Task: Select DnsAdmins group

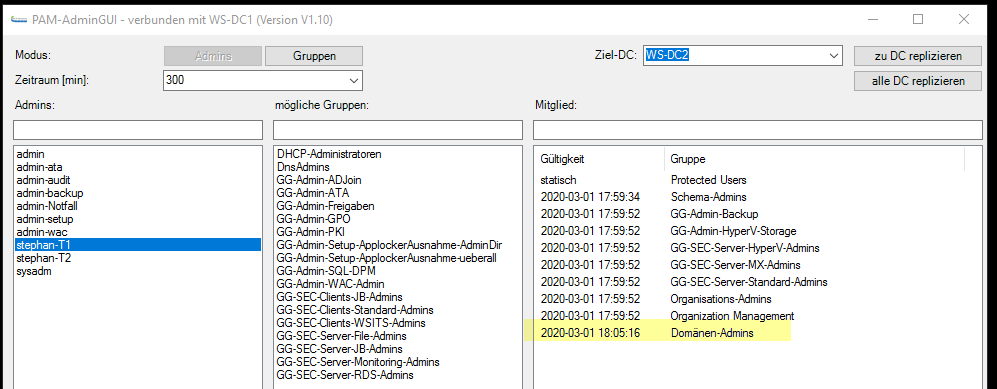Action: [398, 167]
